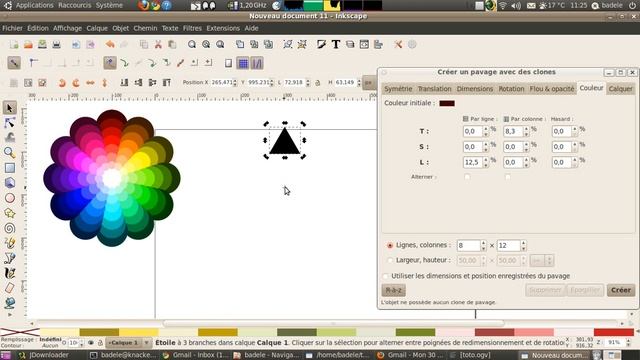Image resolution: width=640 pixels, height=360 pixels.
Task: Open the Firefox launcher in top panel
Action: (x=143, y=5)
